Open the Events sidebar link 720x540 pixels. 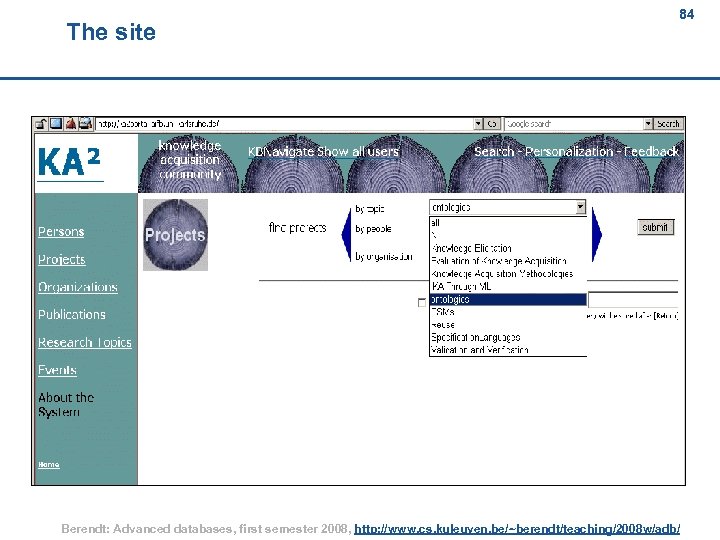pyautogui.click(x=57, y=370)
